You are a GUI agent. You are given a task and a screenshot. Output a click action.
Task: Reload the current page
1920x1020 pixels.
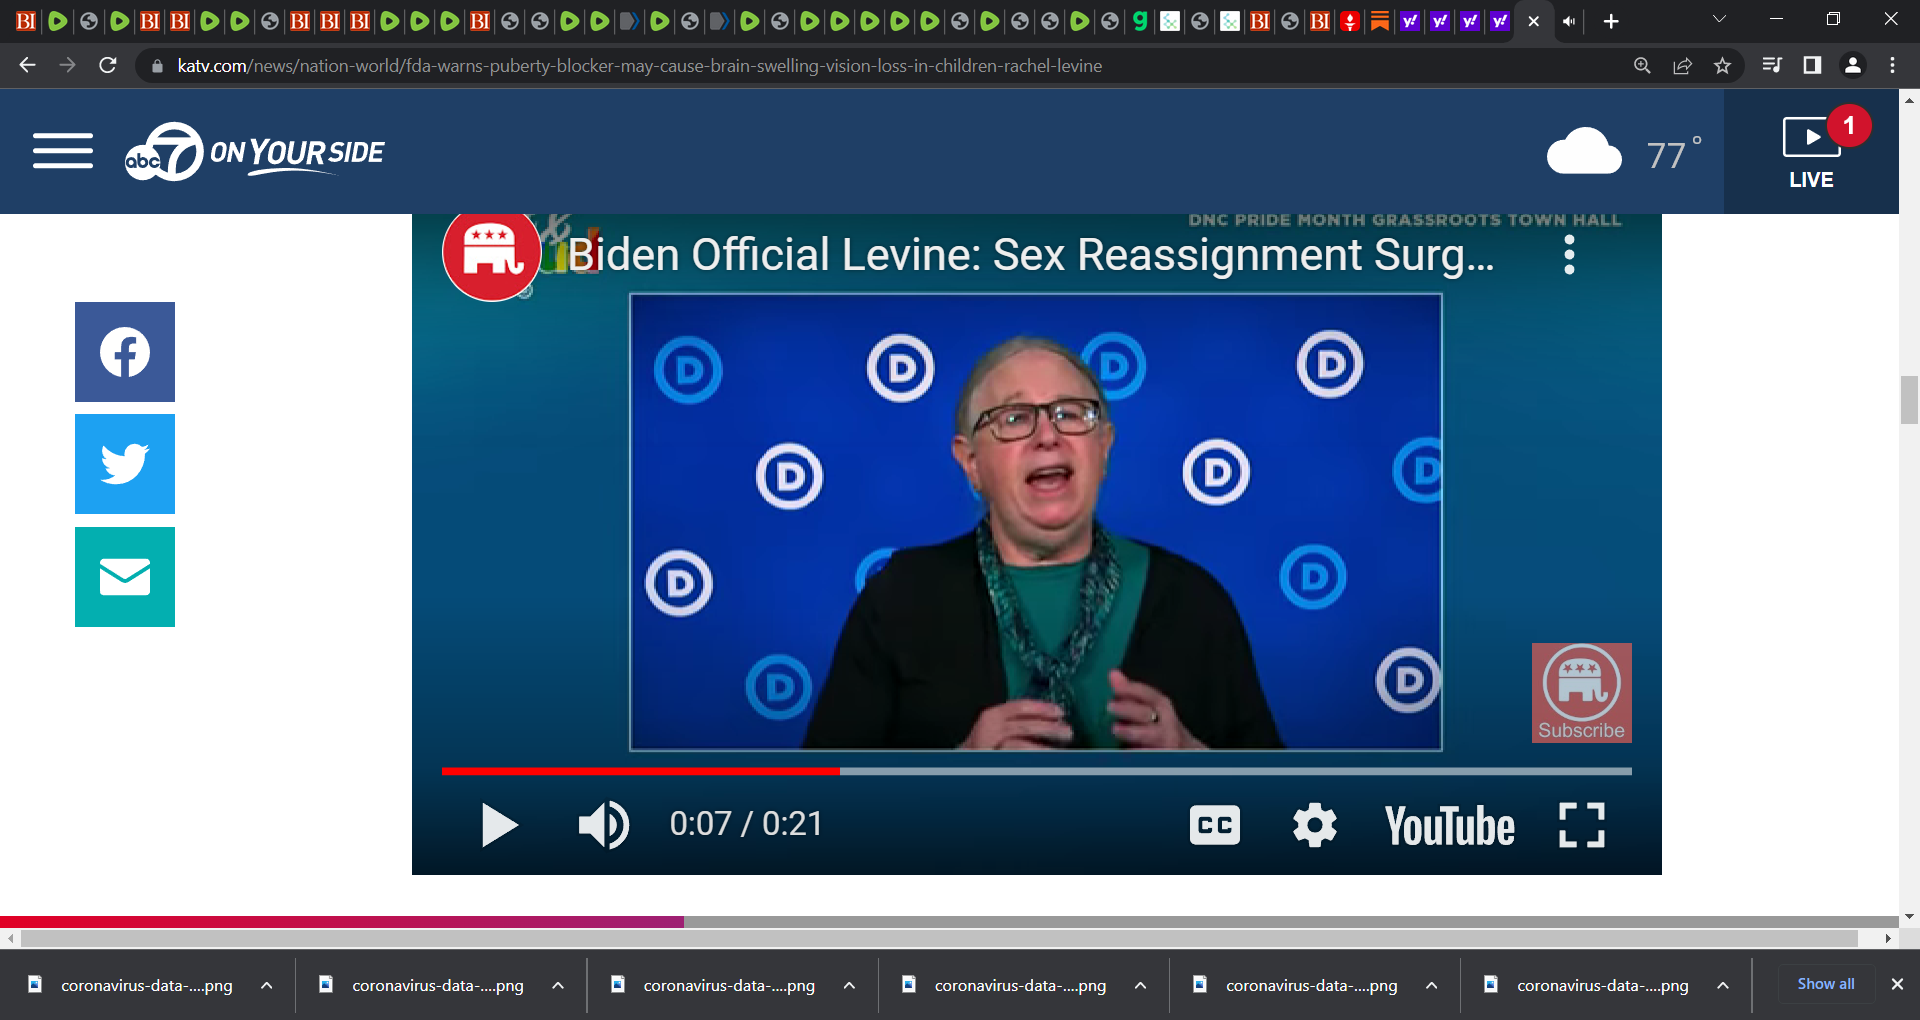click(108, 65)
